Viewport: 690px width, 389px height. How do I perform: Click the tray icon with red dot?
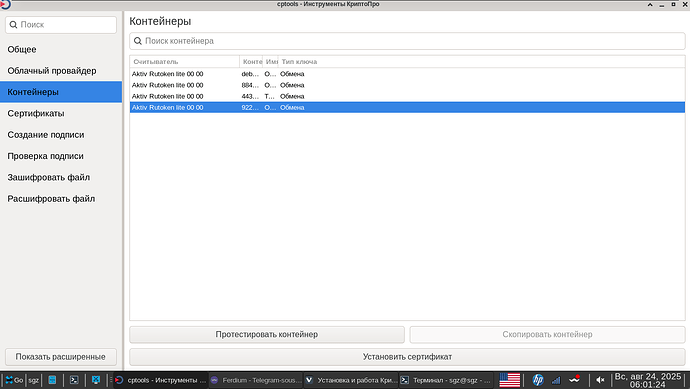tap(575, 379)
